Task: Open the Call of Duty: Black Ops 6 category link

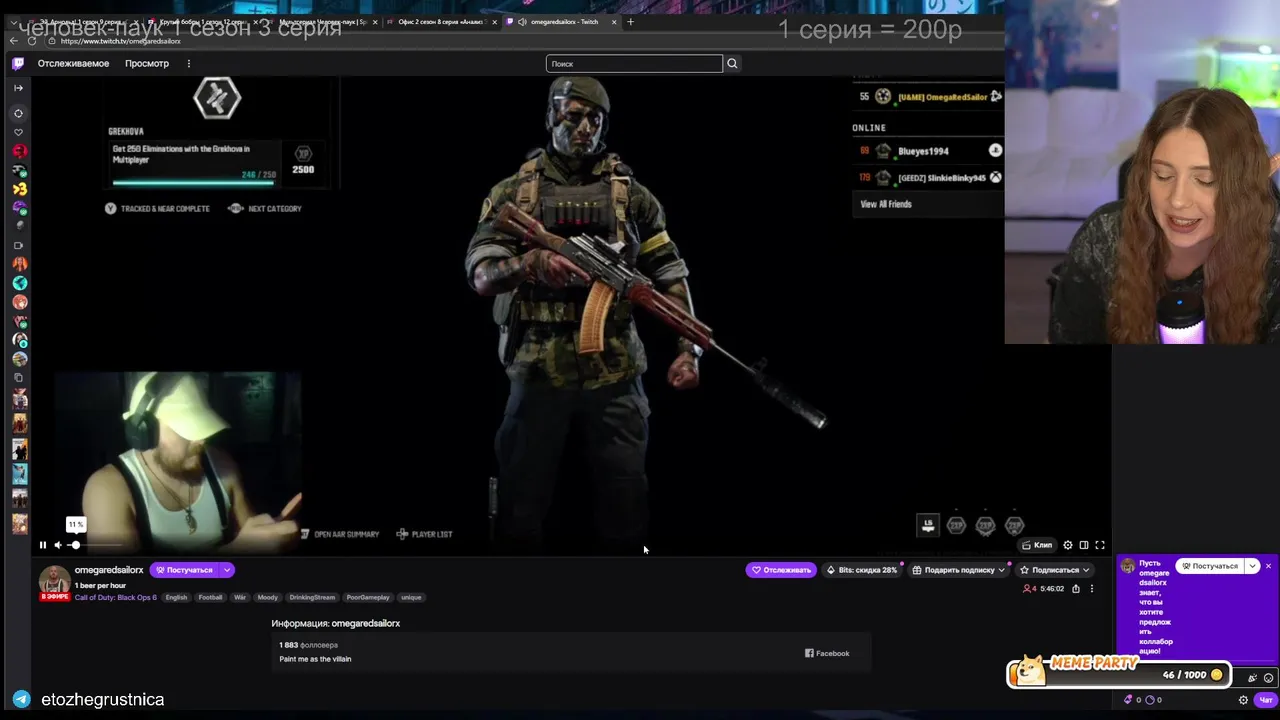Action: [115, 597]
